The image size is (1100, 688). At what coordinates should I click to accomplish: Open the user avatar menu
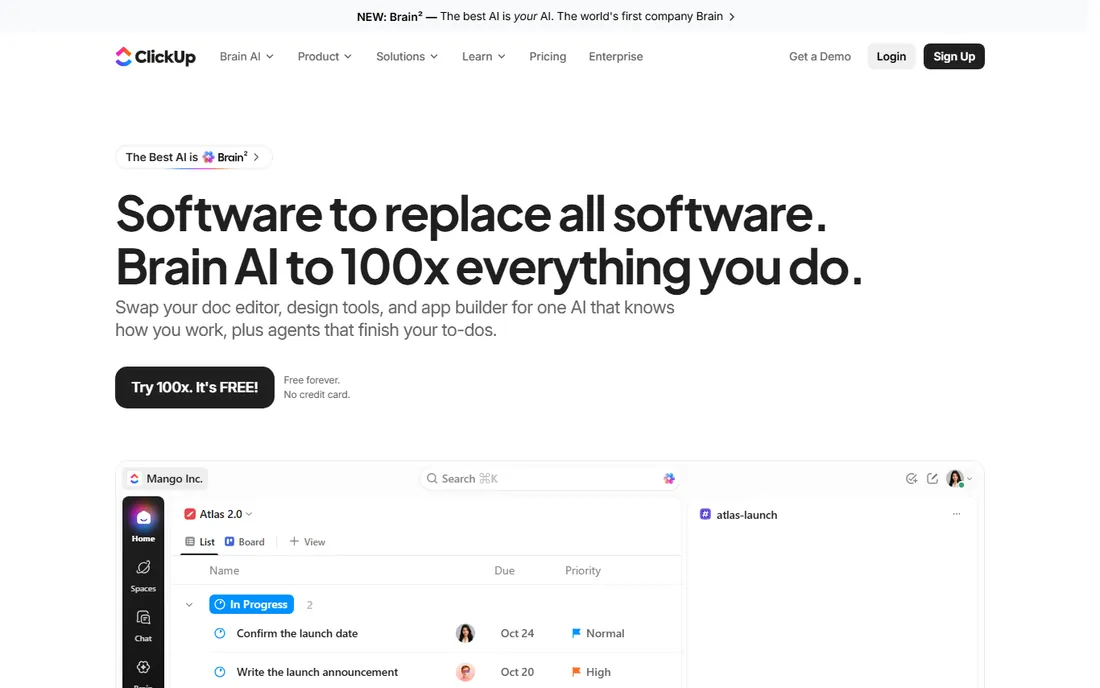[x=958, y=478]
